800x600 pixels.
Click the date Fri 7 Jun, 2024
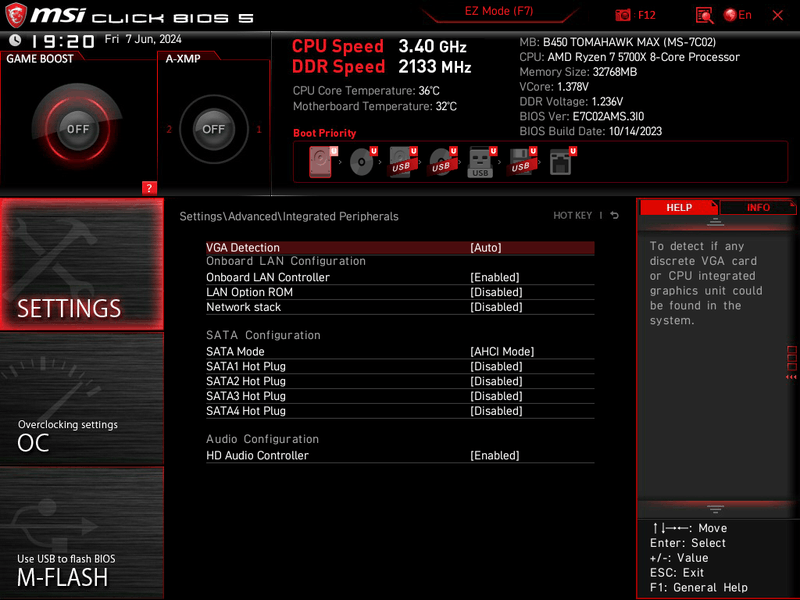pos(143,39)
